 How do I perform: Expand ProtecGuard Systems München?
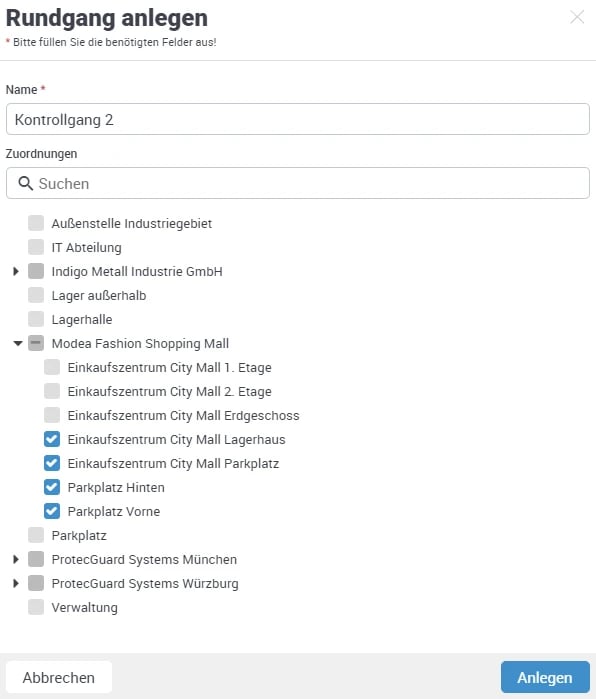(16, 559)
